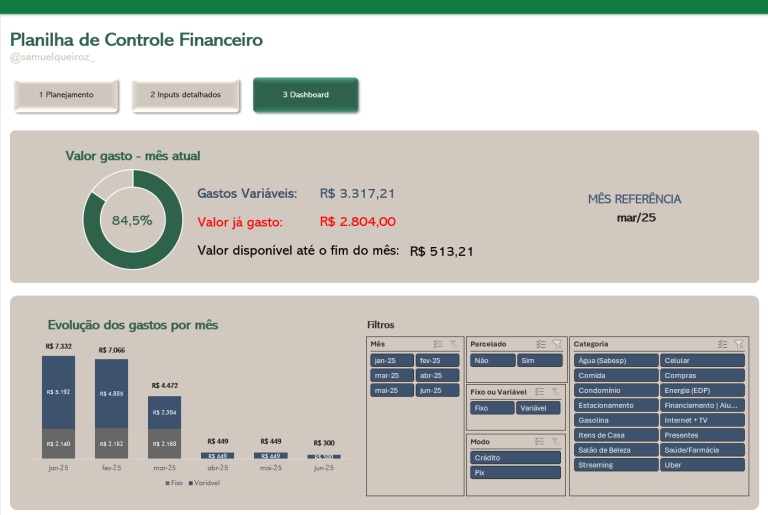Select Crédito payment mode filter
Viewport: 768px width, 515px height.
pos(515,457)
